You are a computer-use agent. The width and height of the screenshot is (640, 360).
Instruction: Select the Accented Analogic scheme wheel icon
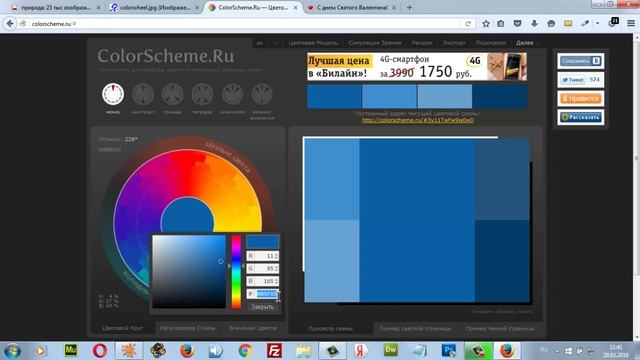pyautogui.click(x=262, y=94)
